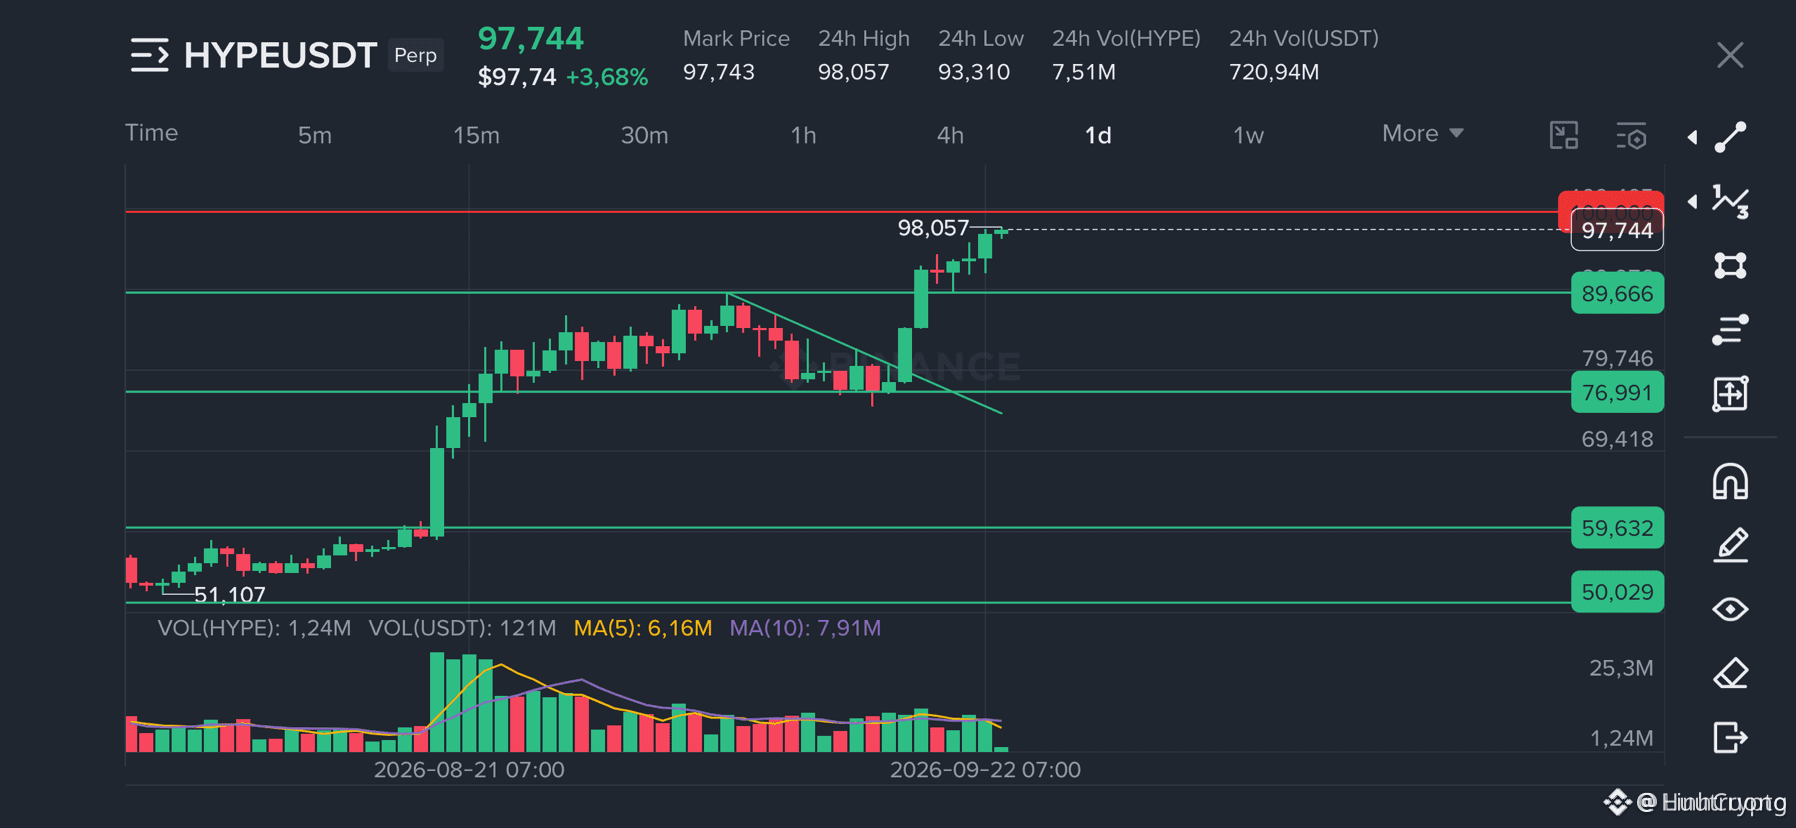Select the 15m interval button
1796x828 pixels.
476,135
